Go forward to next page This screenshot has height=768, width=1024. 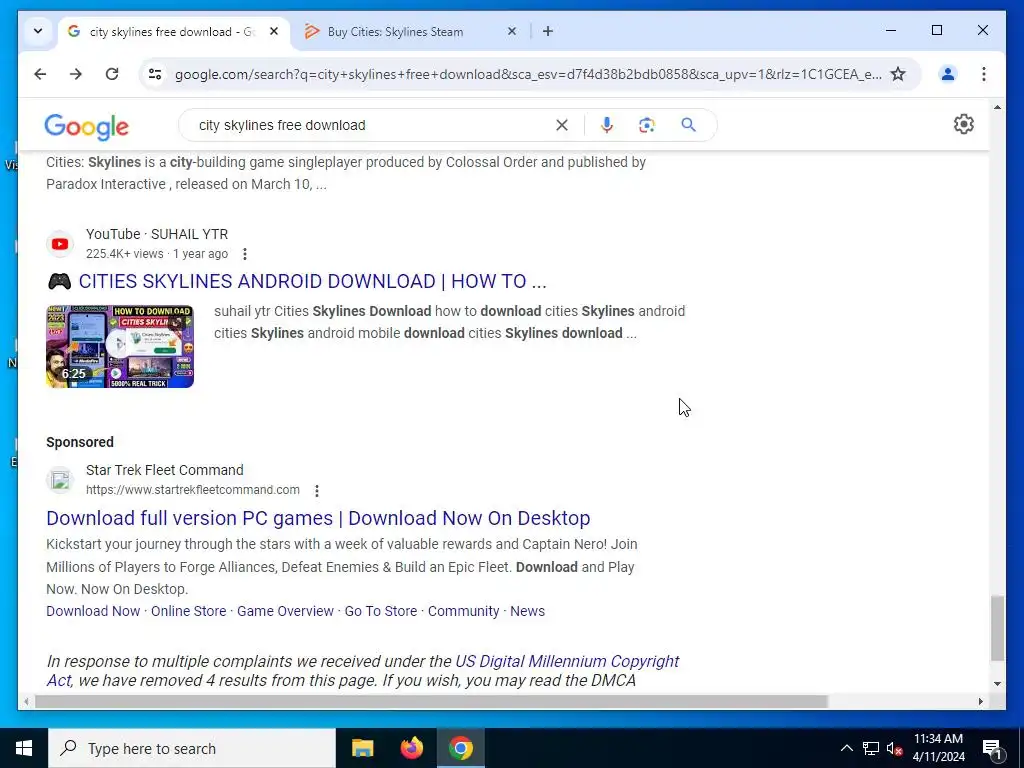[x=76, y=74]
